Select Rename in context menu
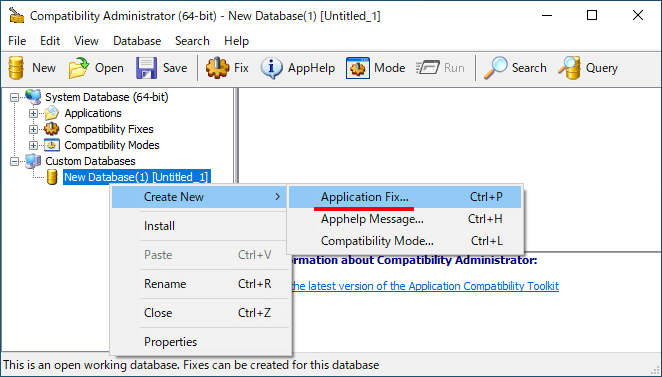The image size is (662, 377). (x=201, y=284)
